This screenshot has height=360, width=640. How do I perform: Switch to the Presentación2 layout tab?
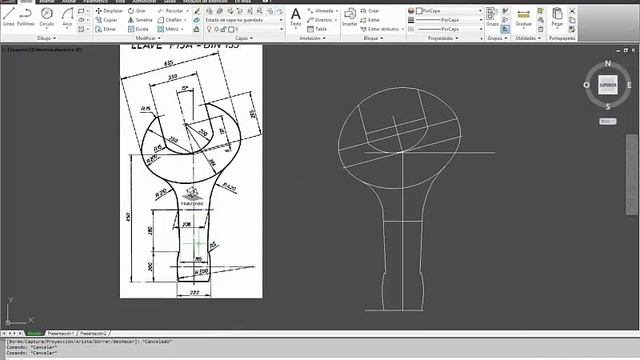93,333
